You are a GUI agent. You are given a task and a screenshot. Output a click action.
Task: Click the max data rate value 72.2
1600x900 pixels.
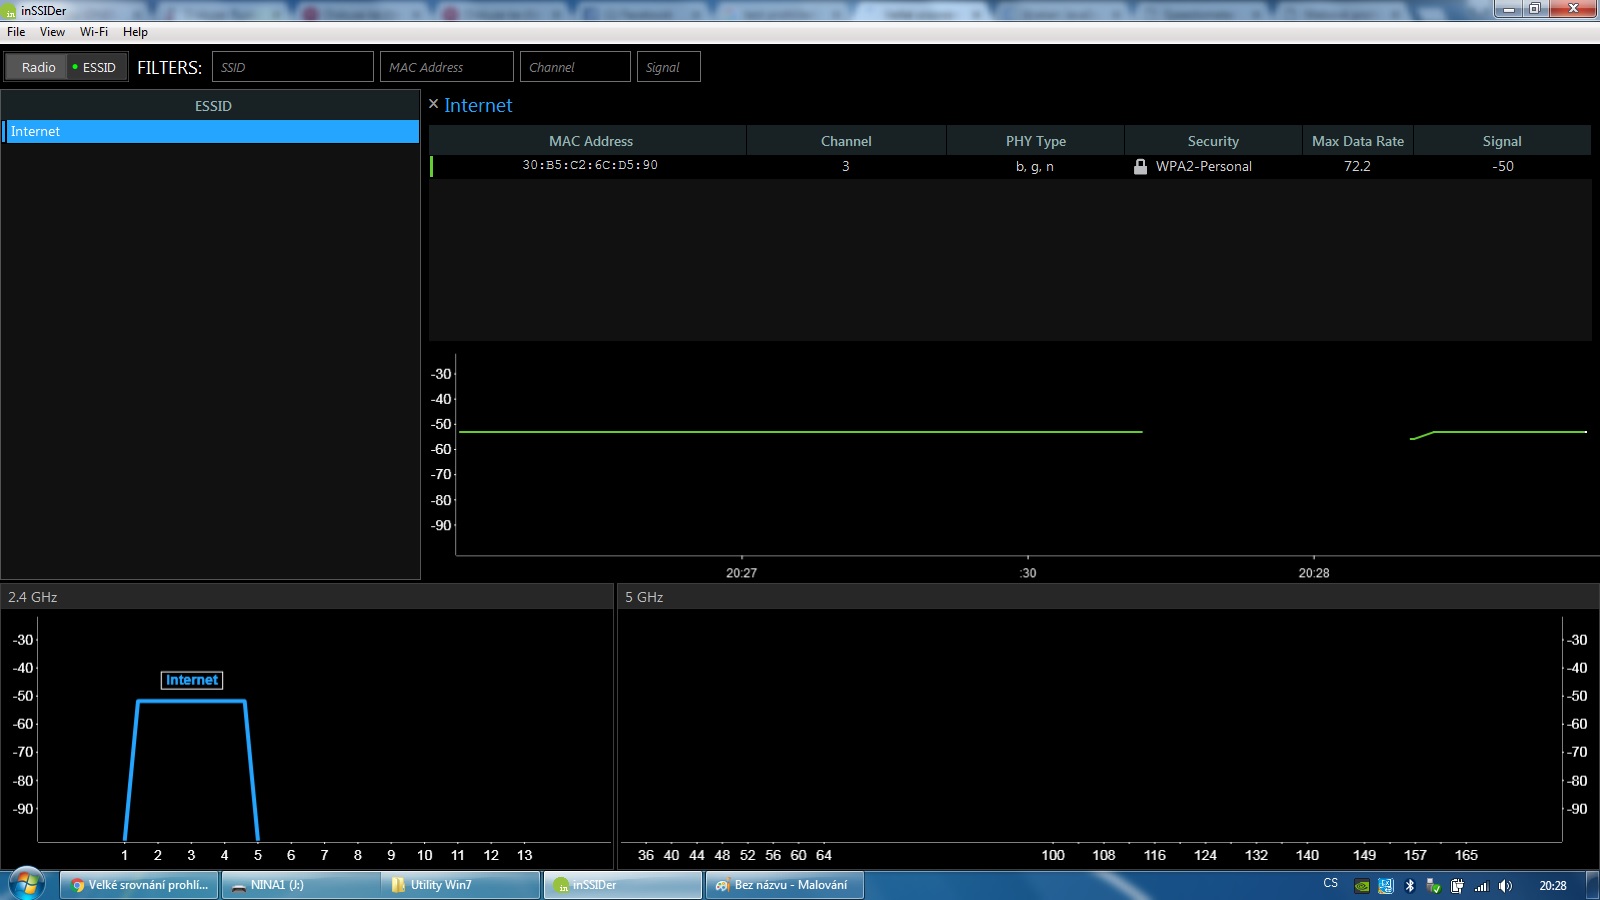point(1357,166)
